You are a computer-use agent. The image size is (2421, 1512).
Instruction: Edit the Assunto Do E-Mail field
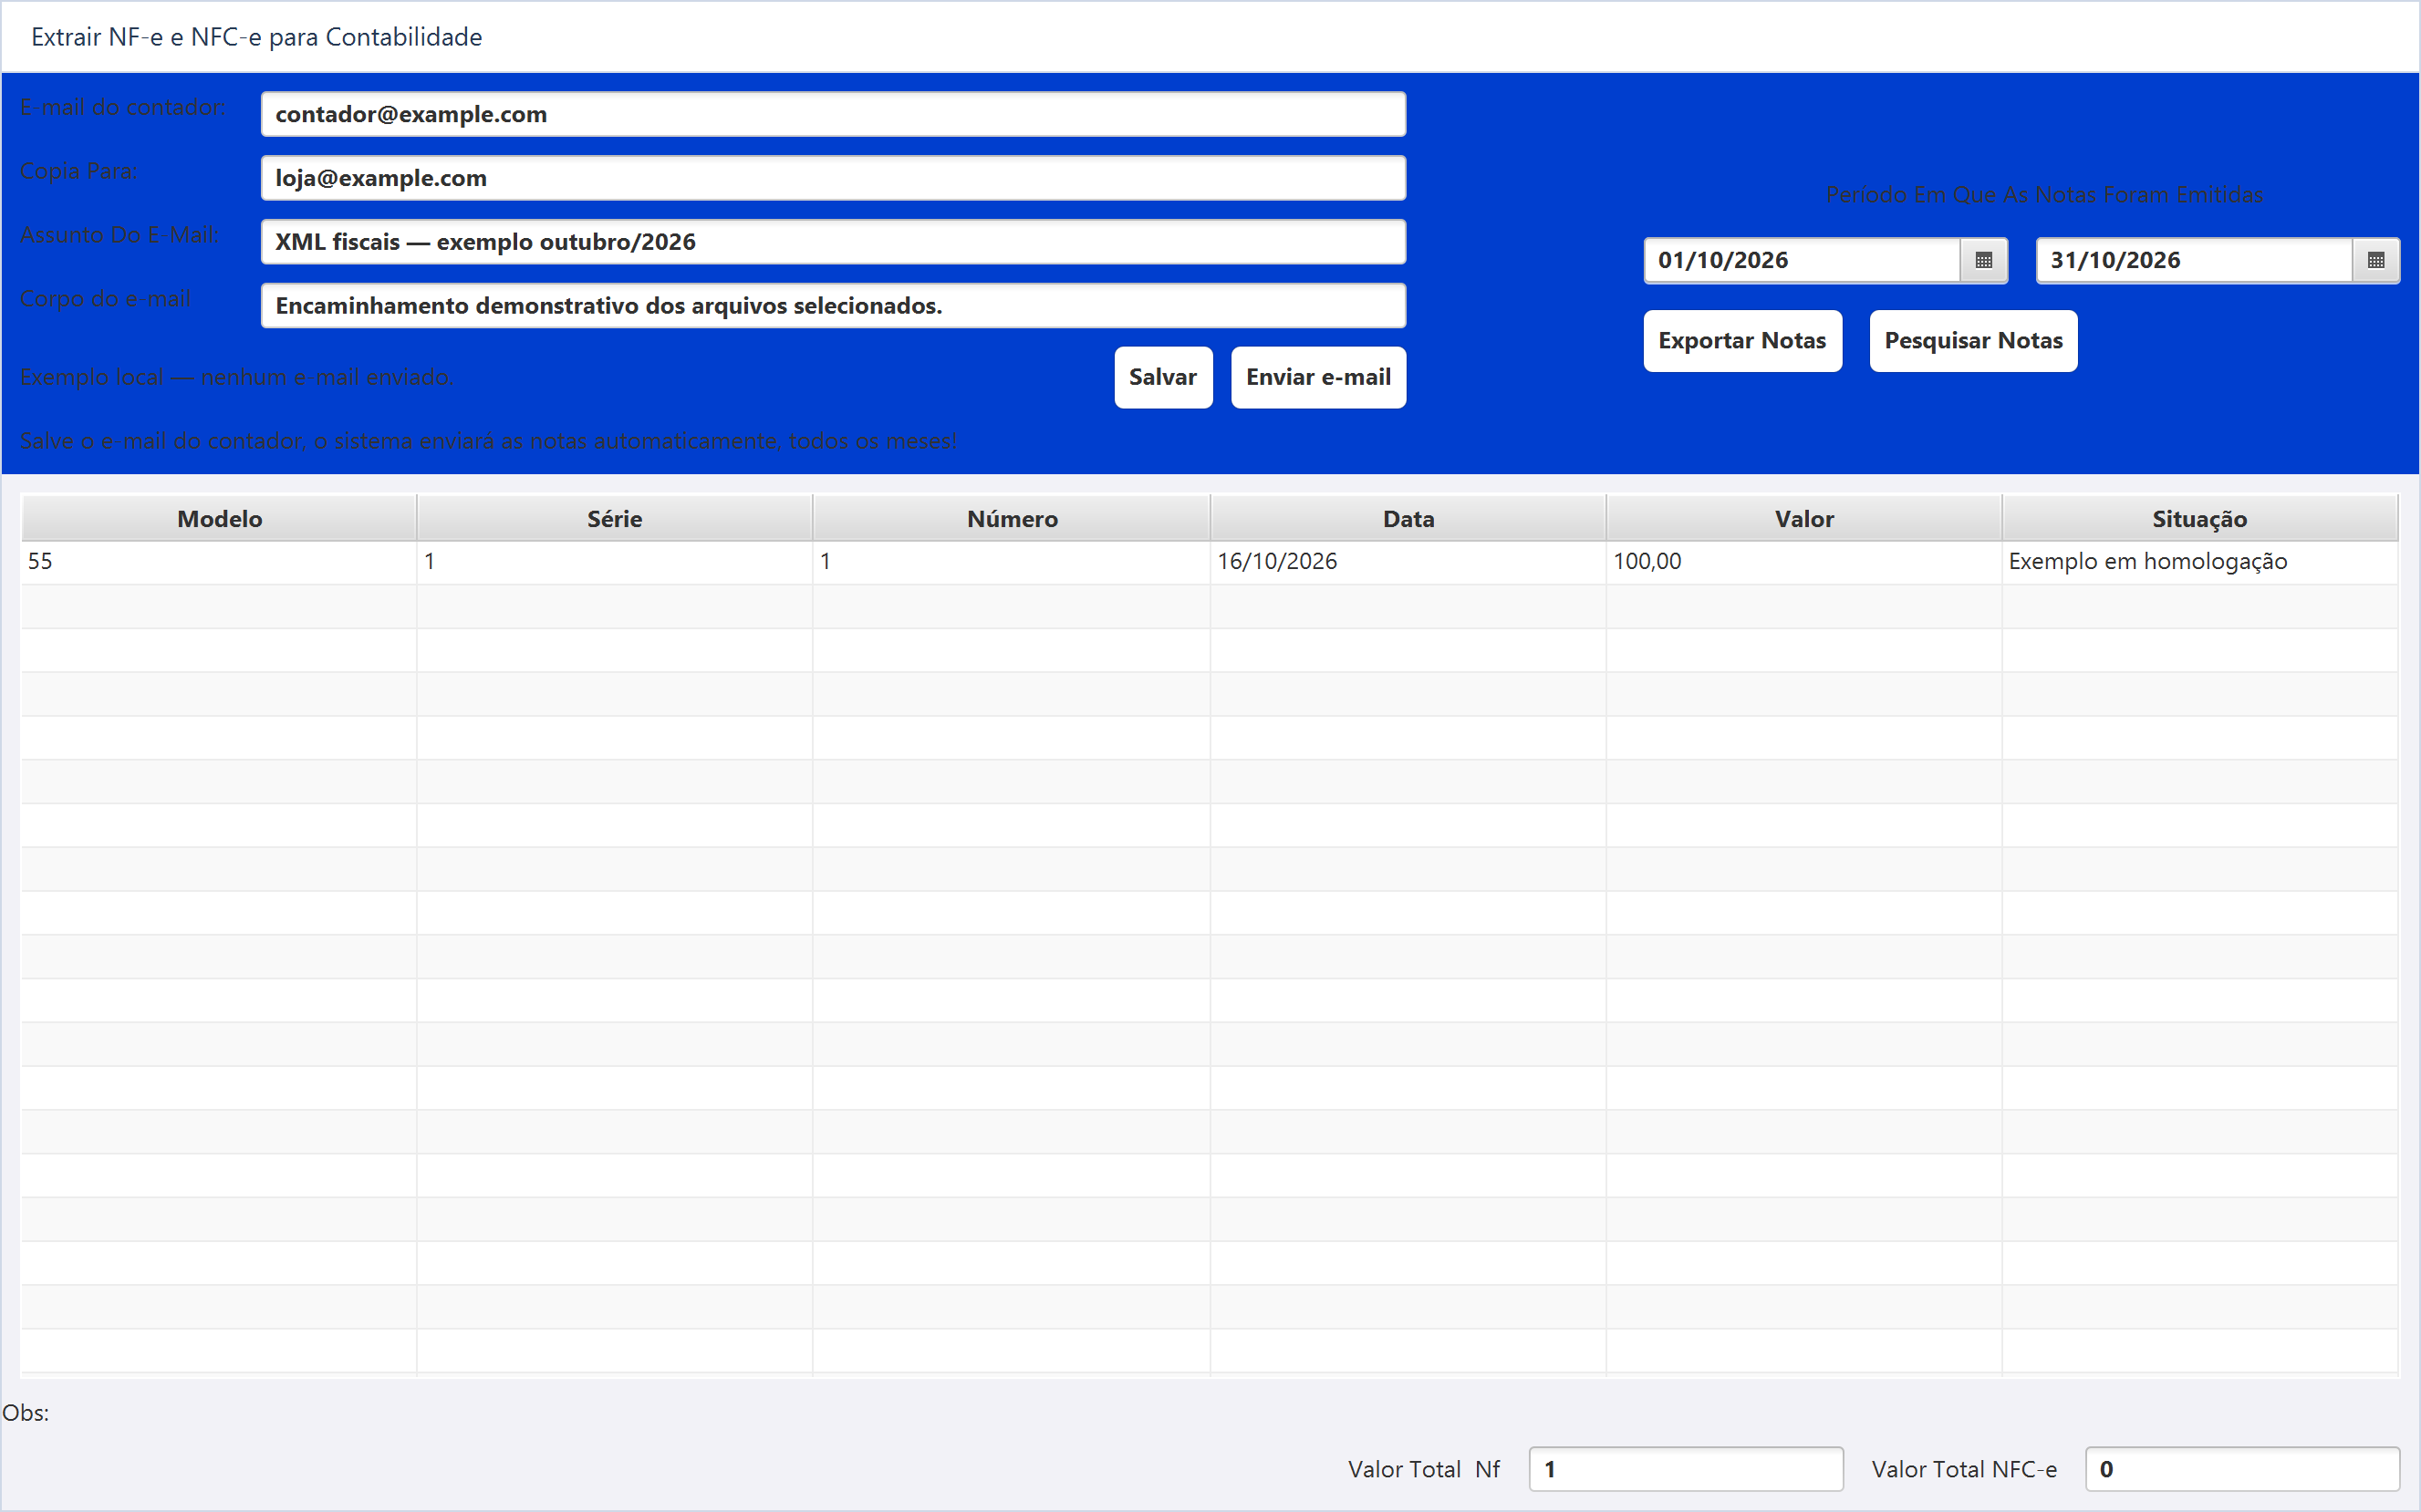(833, 242)
